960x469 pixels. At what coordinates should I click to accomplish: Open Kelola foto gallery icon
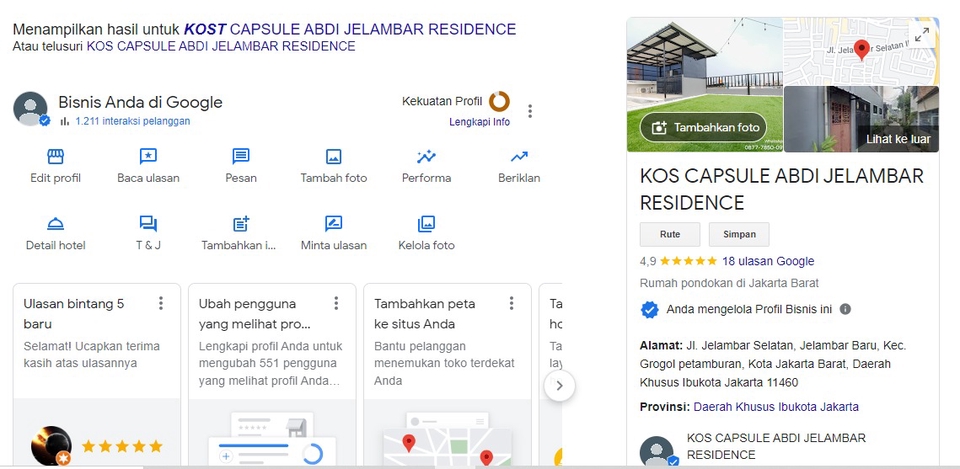pyautogui.click(x=426, y=224)
